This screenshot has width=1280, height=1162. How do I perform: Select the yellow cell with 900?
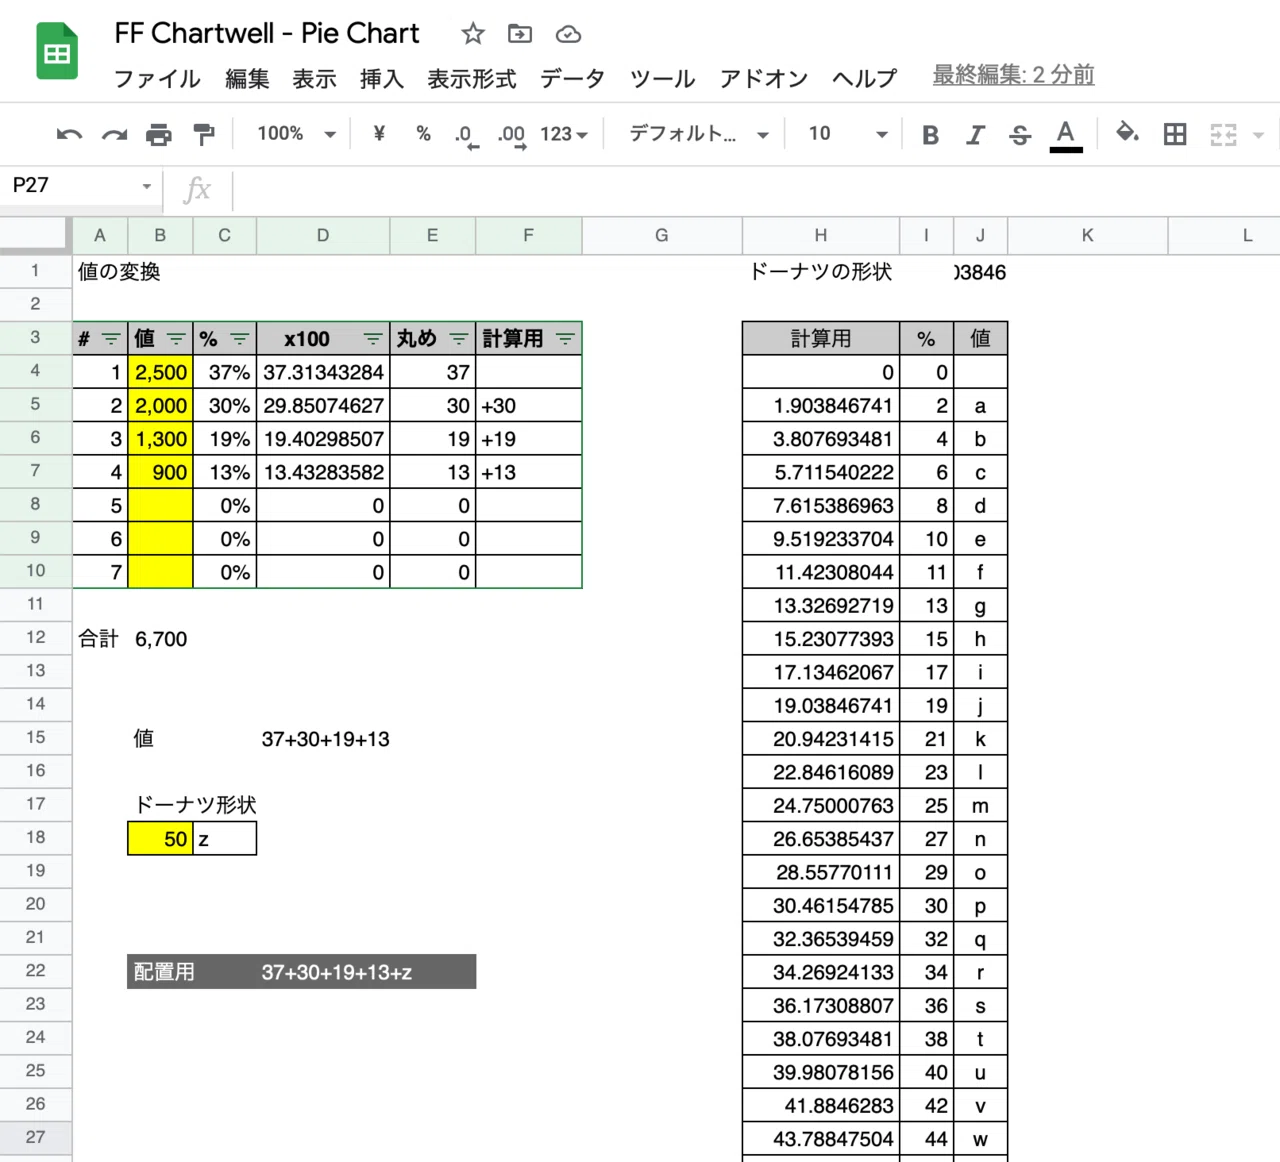click(x=160, y=472)
